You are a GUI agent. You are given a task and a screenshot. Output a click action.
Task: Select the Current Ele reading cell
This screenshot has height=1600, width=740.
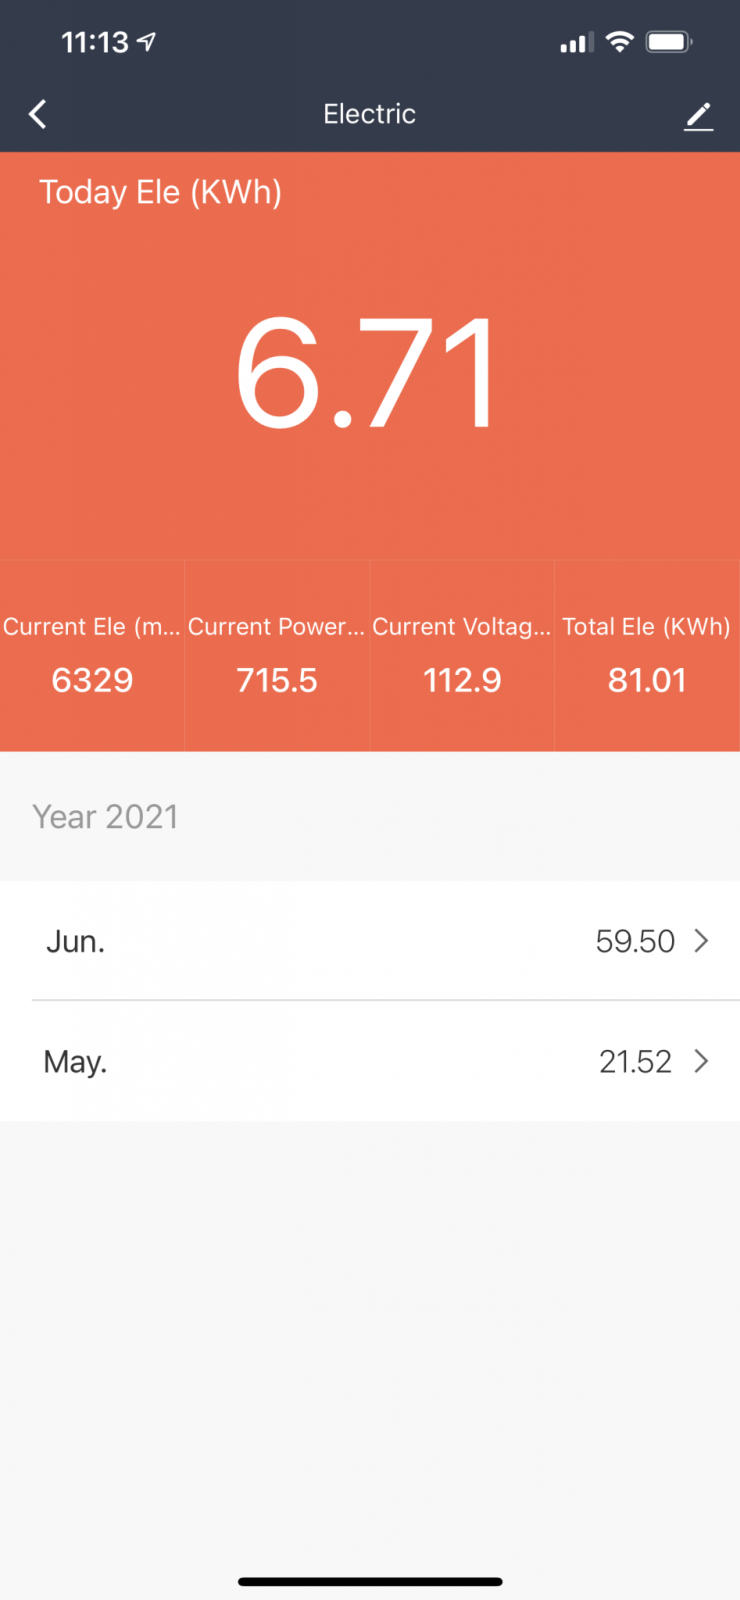[92, 656]
